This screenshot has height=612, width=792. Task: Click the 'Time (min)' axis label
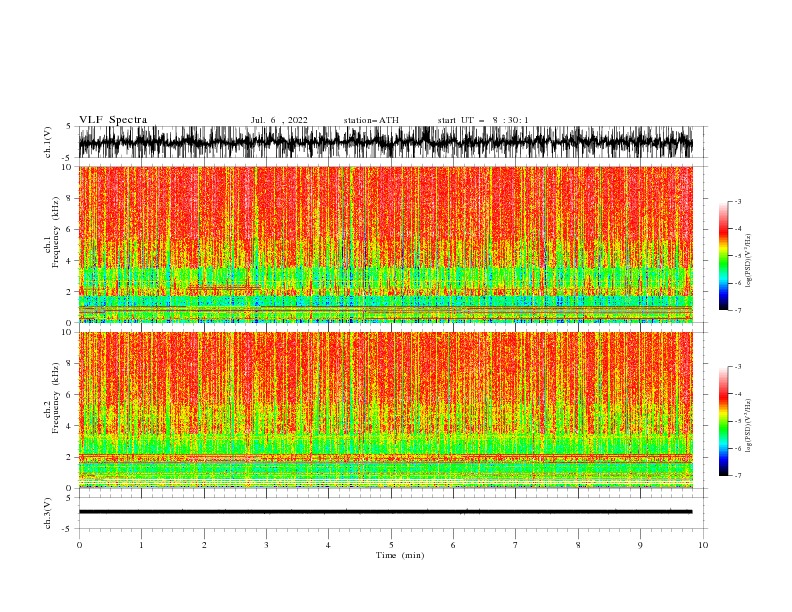coord(400,555)
